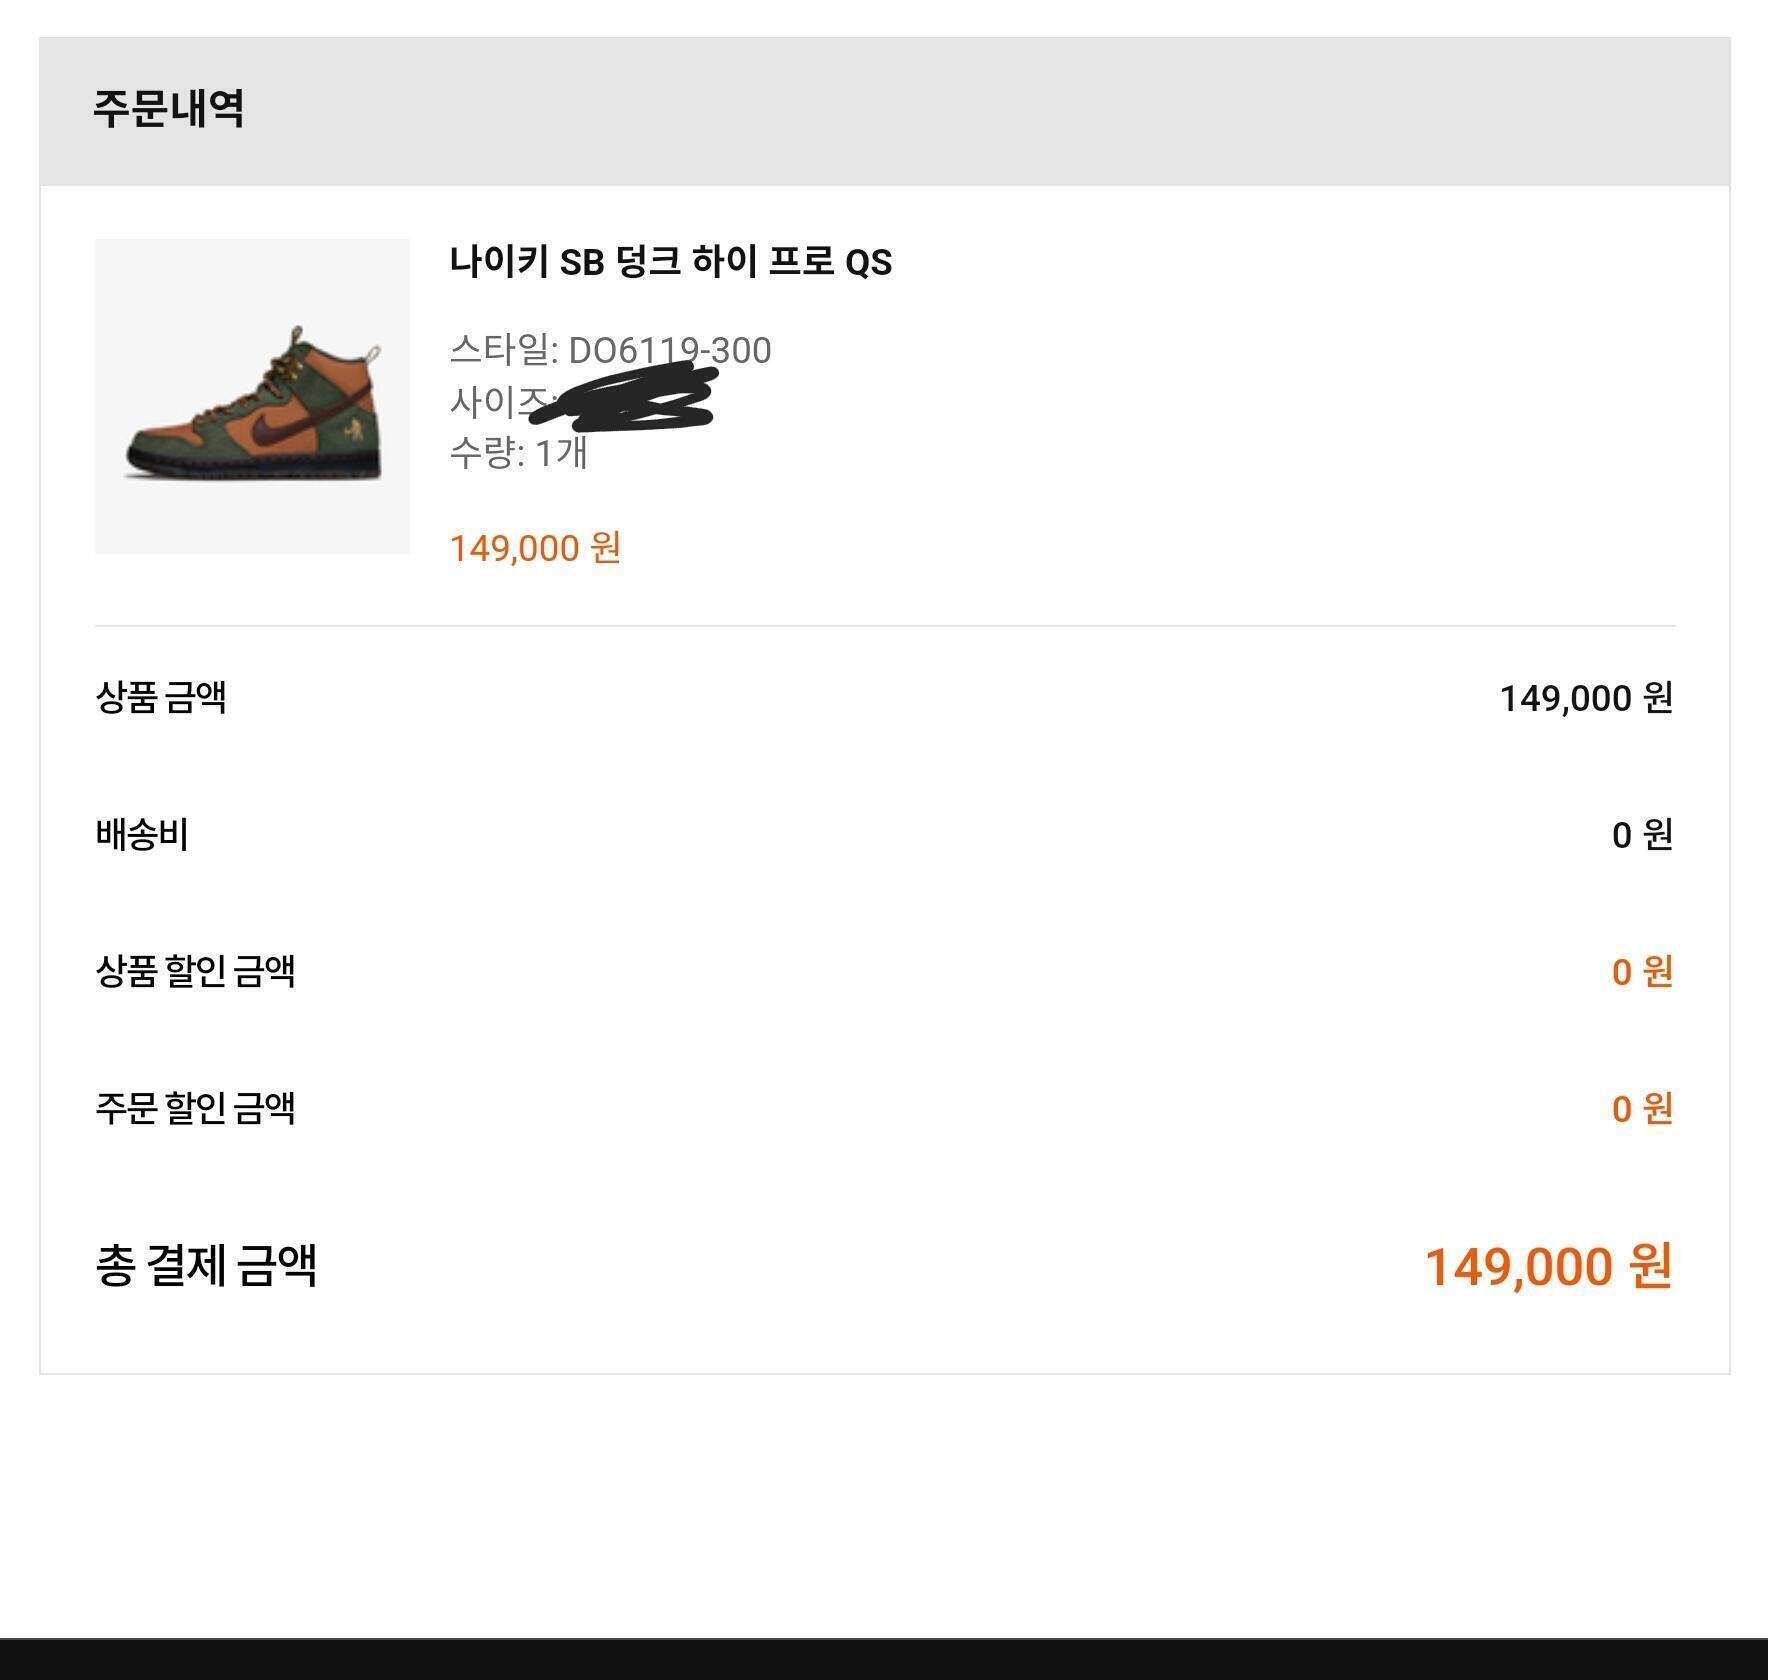Screen dimensions: 1768x1680
Task: Click the 상품 할인 금액 label
Action: [195, 971]
